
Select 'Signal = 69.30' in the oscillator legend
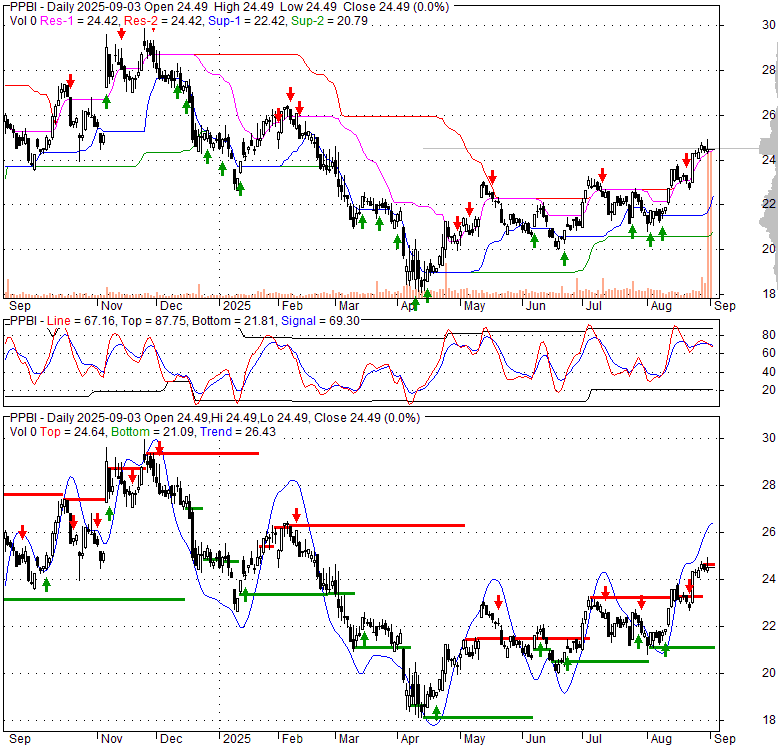[x=320, y=321]
